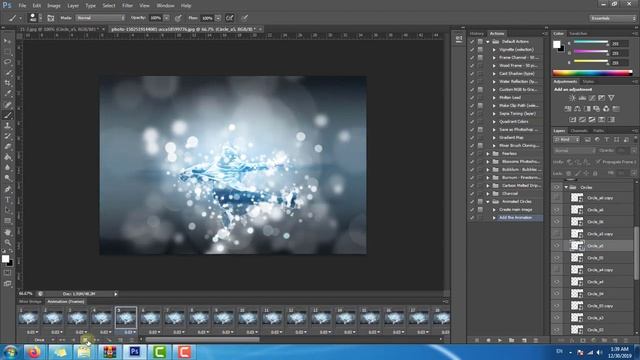Pick a color from the spectrum ramp
640x360 pixels.
coord(592,73)
